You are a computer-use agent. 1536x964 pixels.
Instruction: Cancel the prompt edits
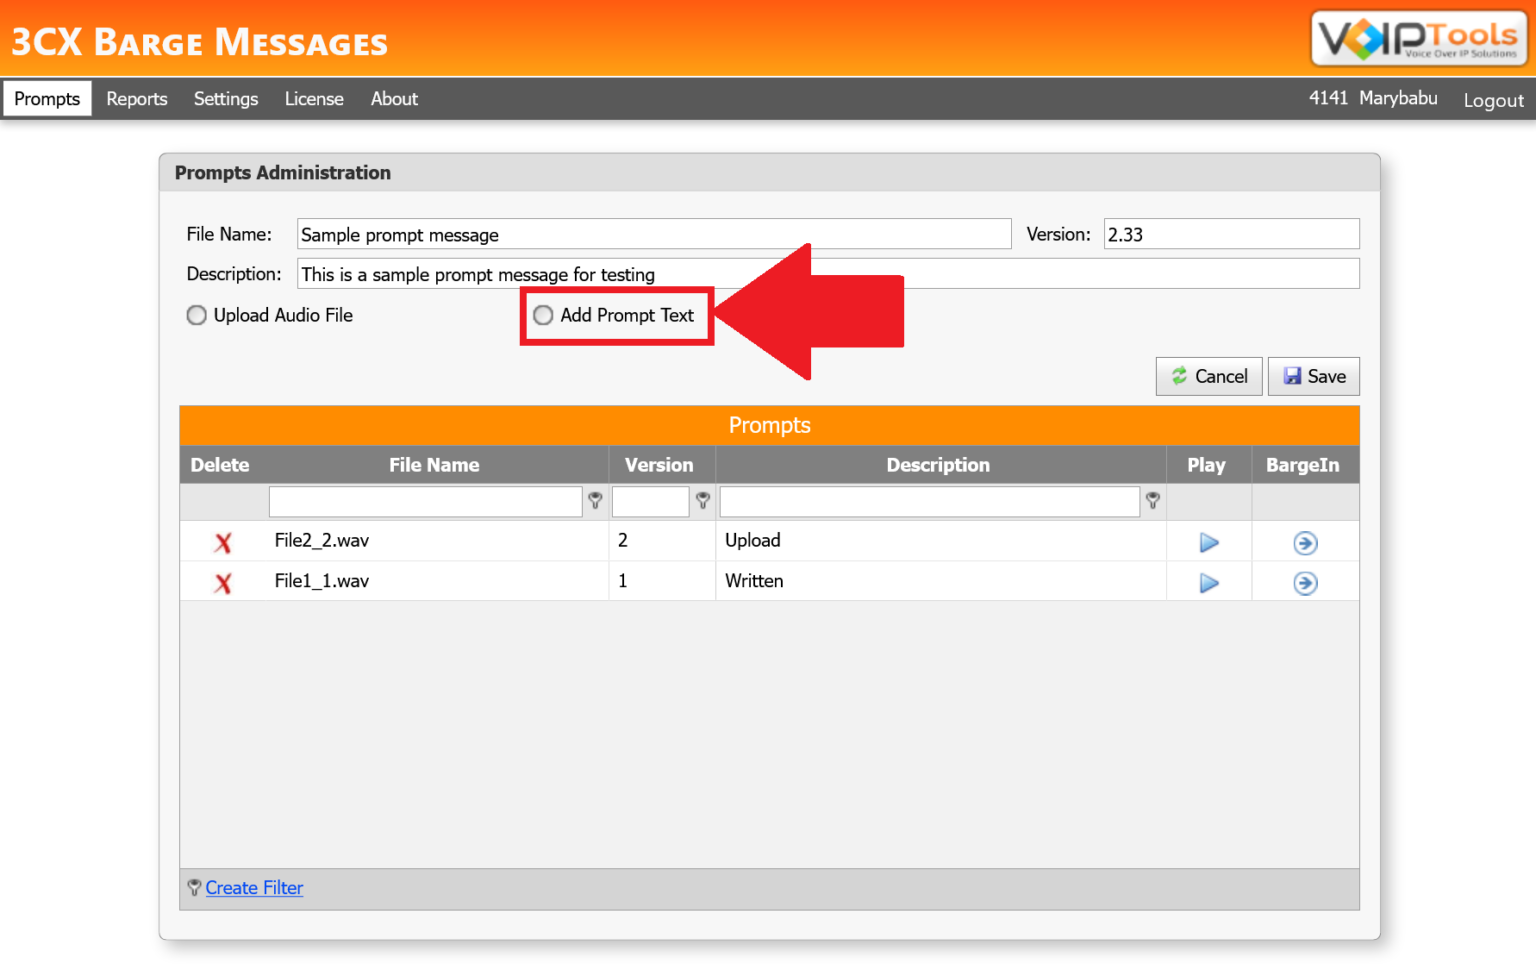[1209, 376]
